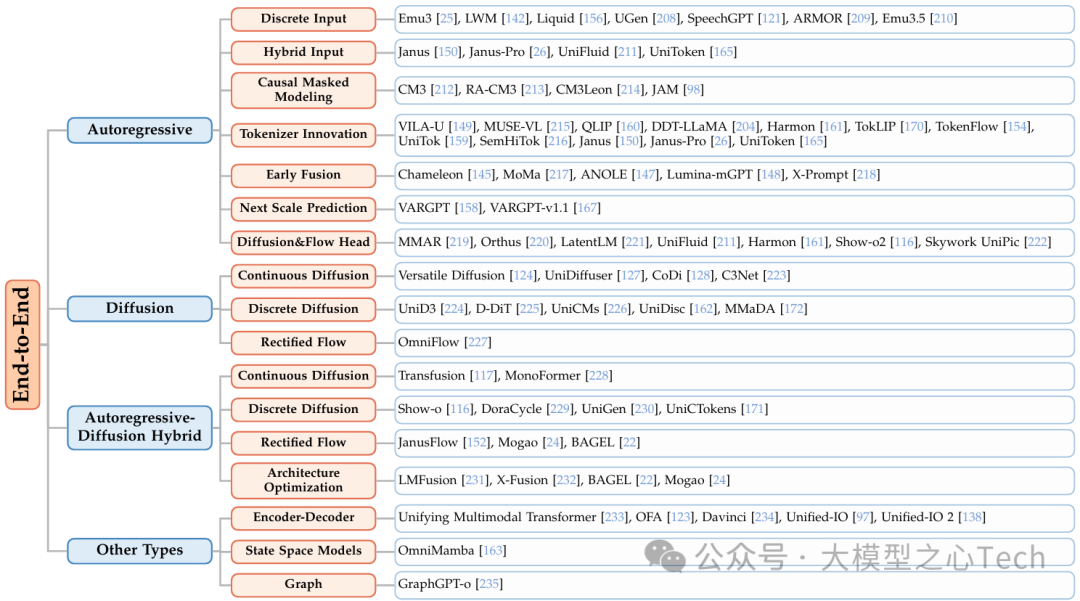
Task: Open citation [214] after CM3Leon
Action: coord(630,89)
